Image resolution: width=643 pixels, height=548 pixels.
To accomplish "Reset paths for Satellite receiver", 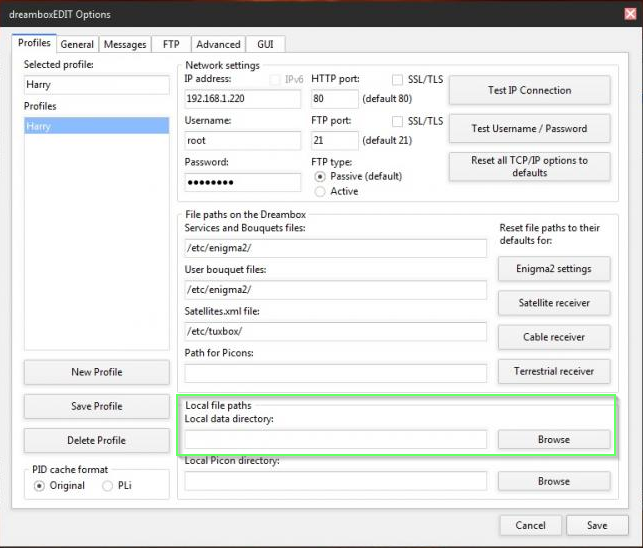I will [x=554, y=303].
